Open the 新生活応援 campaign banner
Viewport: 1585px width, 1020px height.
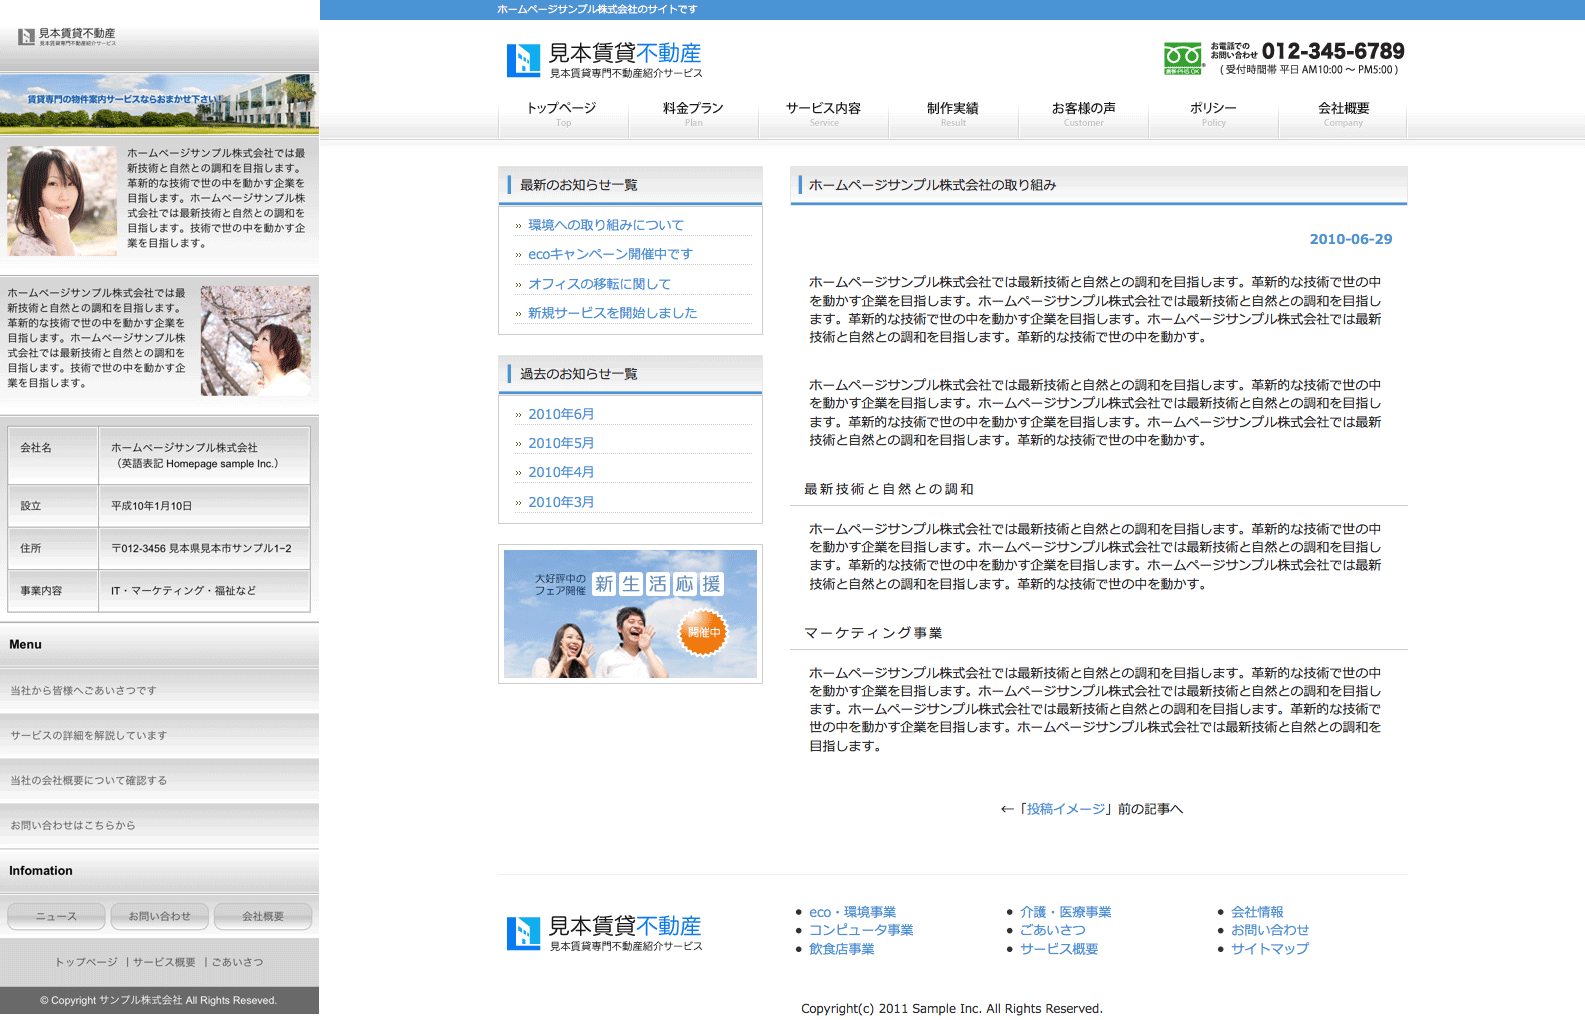(x=630, y=614)
